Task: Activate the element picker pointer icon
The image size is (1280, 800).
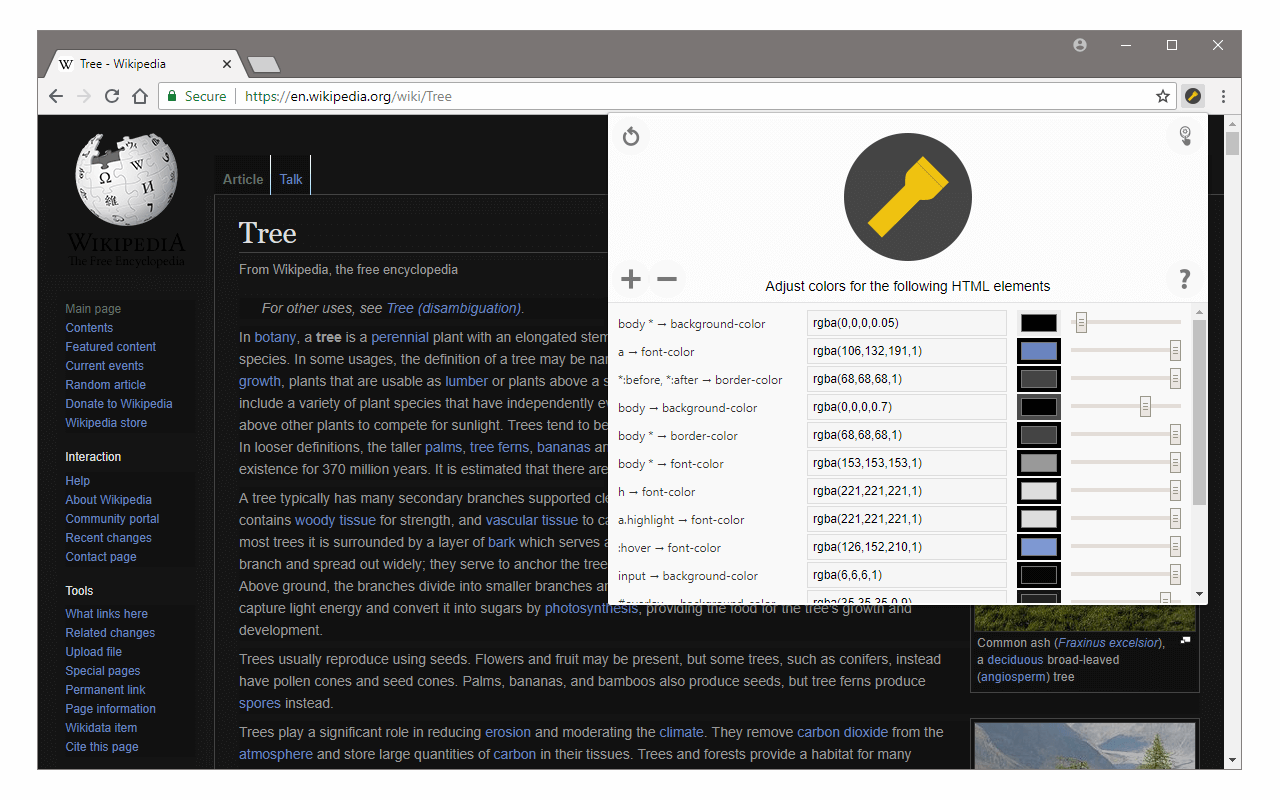Action: [1185, 136]
